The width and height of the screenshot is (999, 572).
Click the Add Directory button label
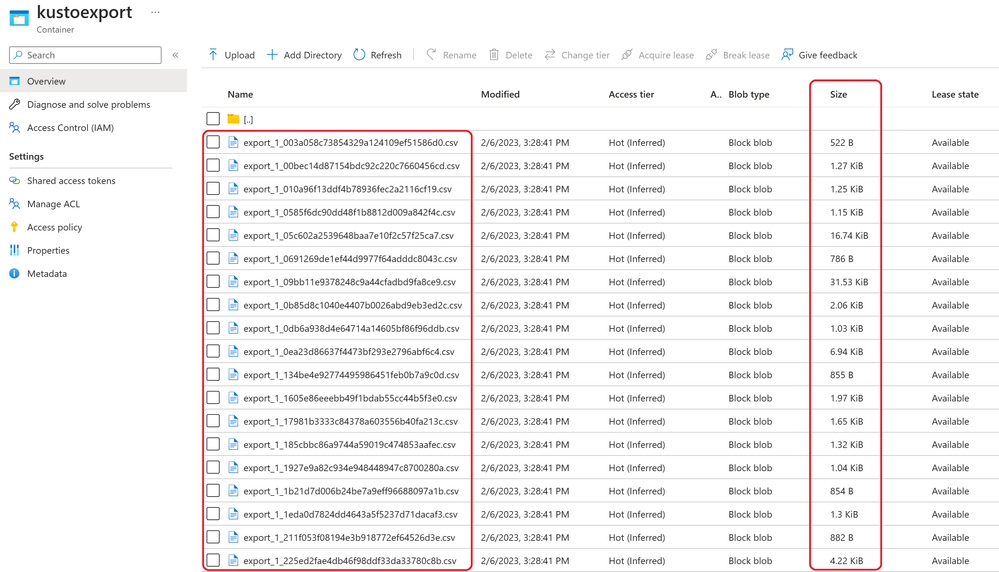(x=313, y=55)
